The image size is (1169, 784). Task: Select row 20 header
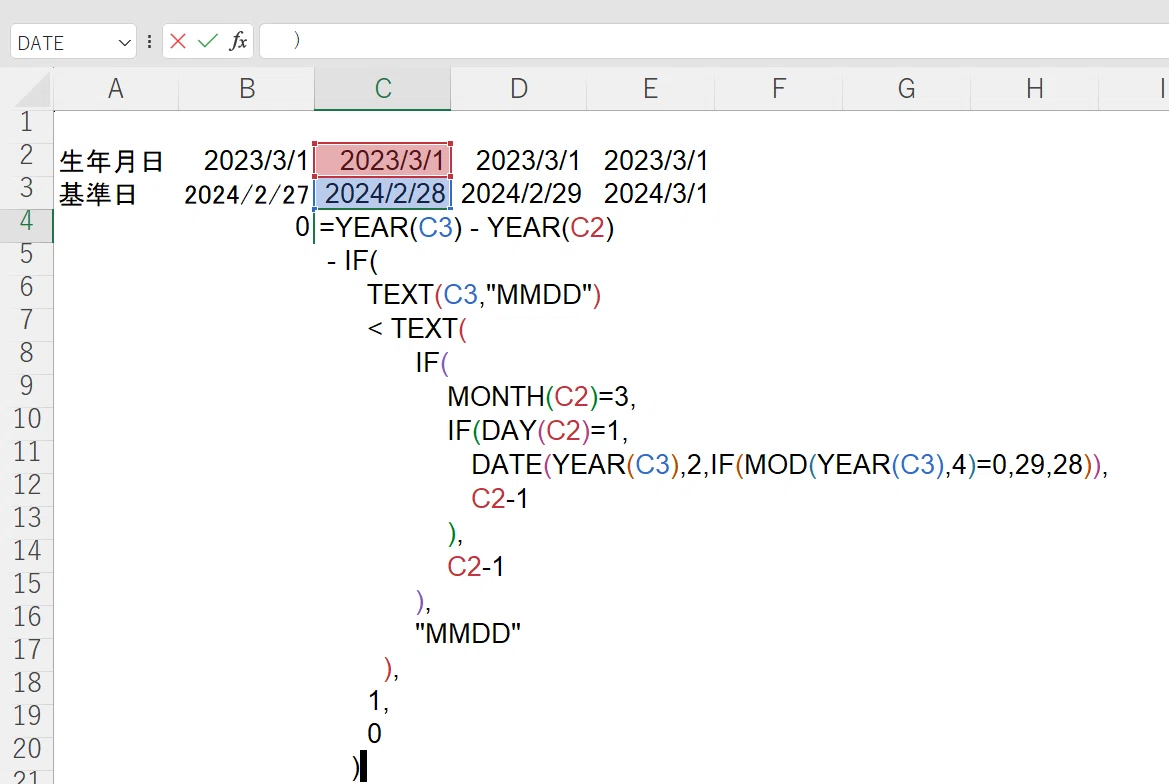click(26, 749)
